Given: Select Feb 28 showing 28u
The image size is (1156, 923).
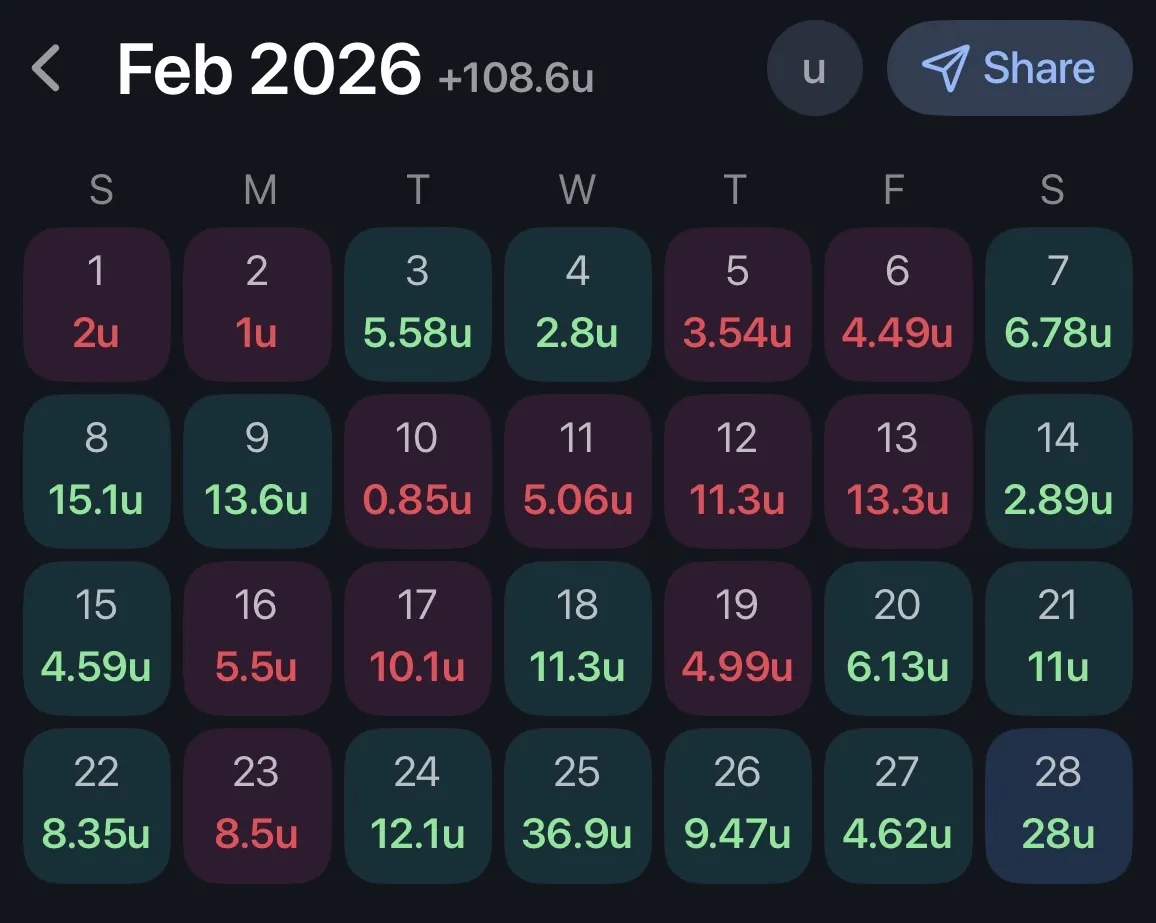Looking at the screenshot, I should [x=1058, y=805].
